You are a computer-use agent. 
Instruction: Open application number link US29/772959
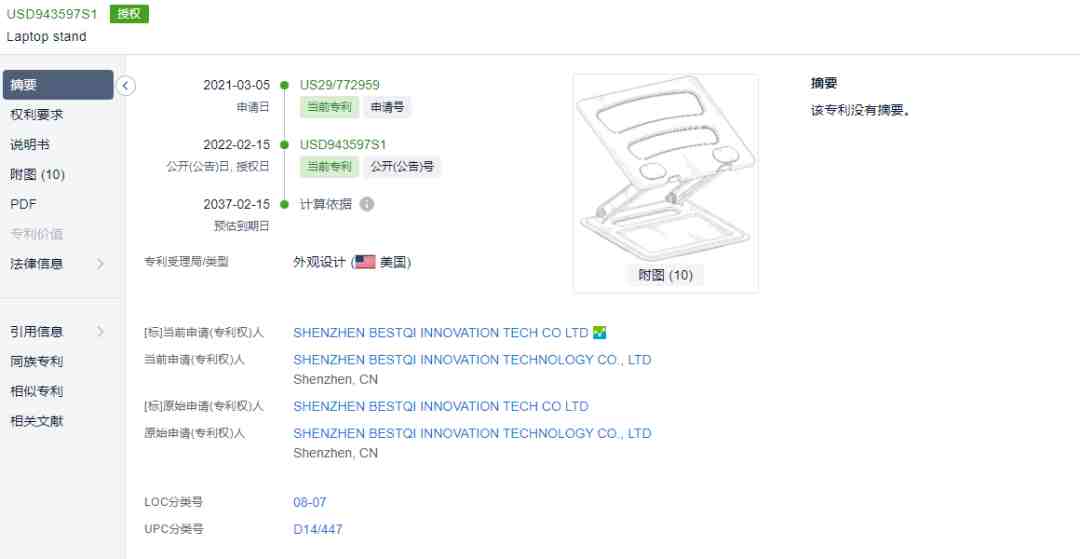pos(340,85)
